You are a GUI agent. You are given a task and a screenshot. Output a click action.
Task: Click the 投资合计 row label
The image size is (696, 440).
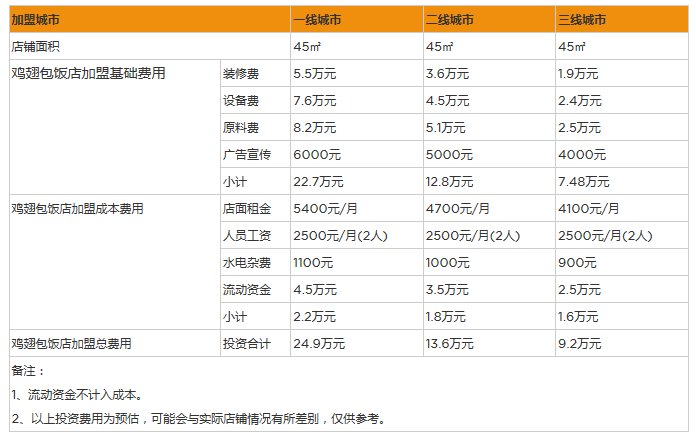[x=246, y=344]
